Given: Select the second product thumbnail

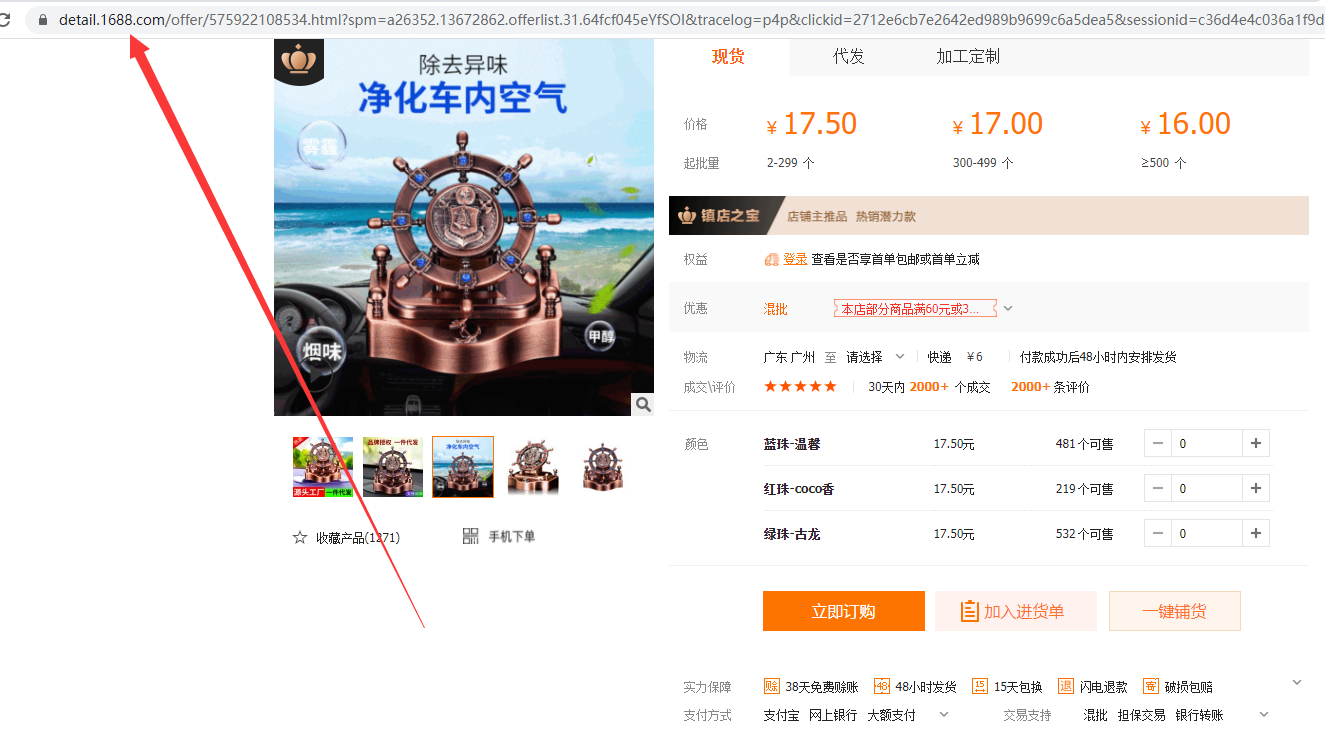Looking at the screenshot, I should point(393,467).
